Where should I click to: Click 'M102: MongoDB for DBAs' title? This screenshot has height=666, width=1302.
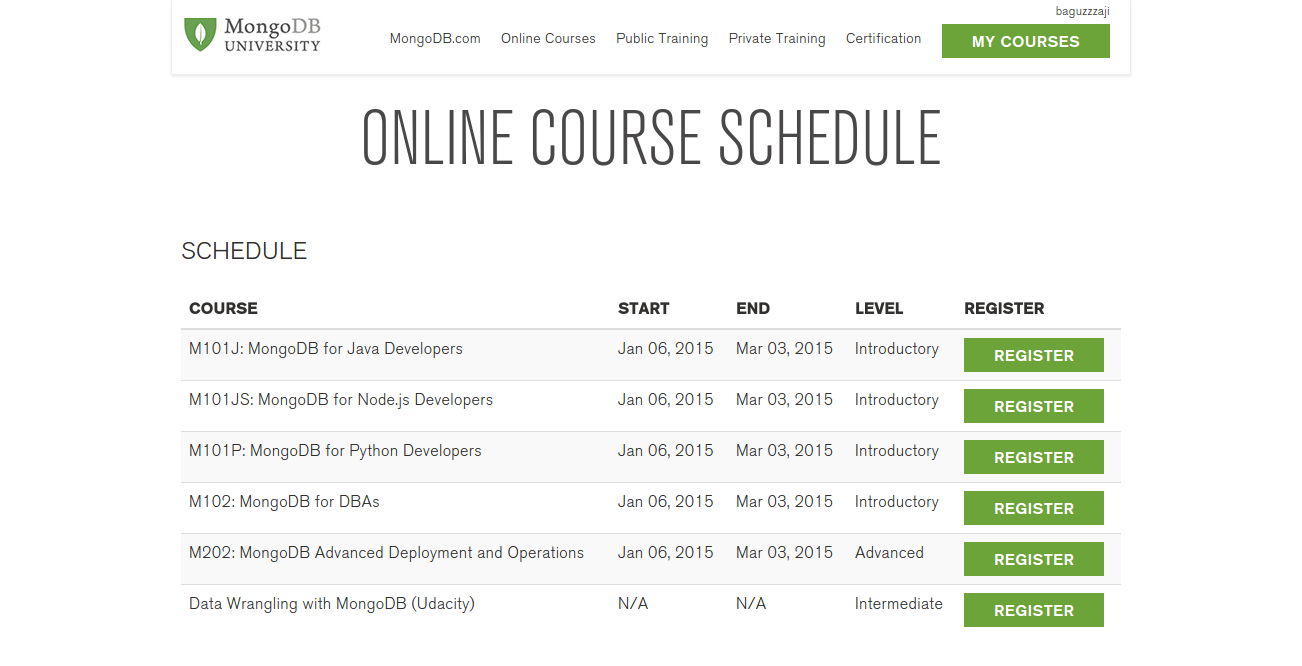[284, 502]
